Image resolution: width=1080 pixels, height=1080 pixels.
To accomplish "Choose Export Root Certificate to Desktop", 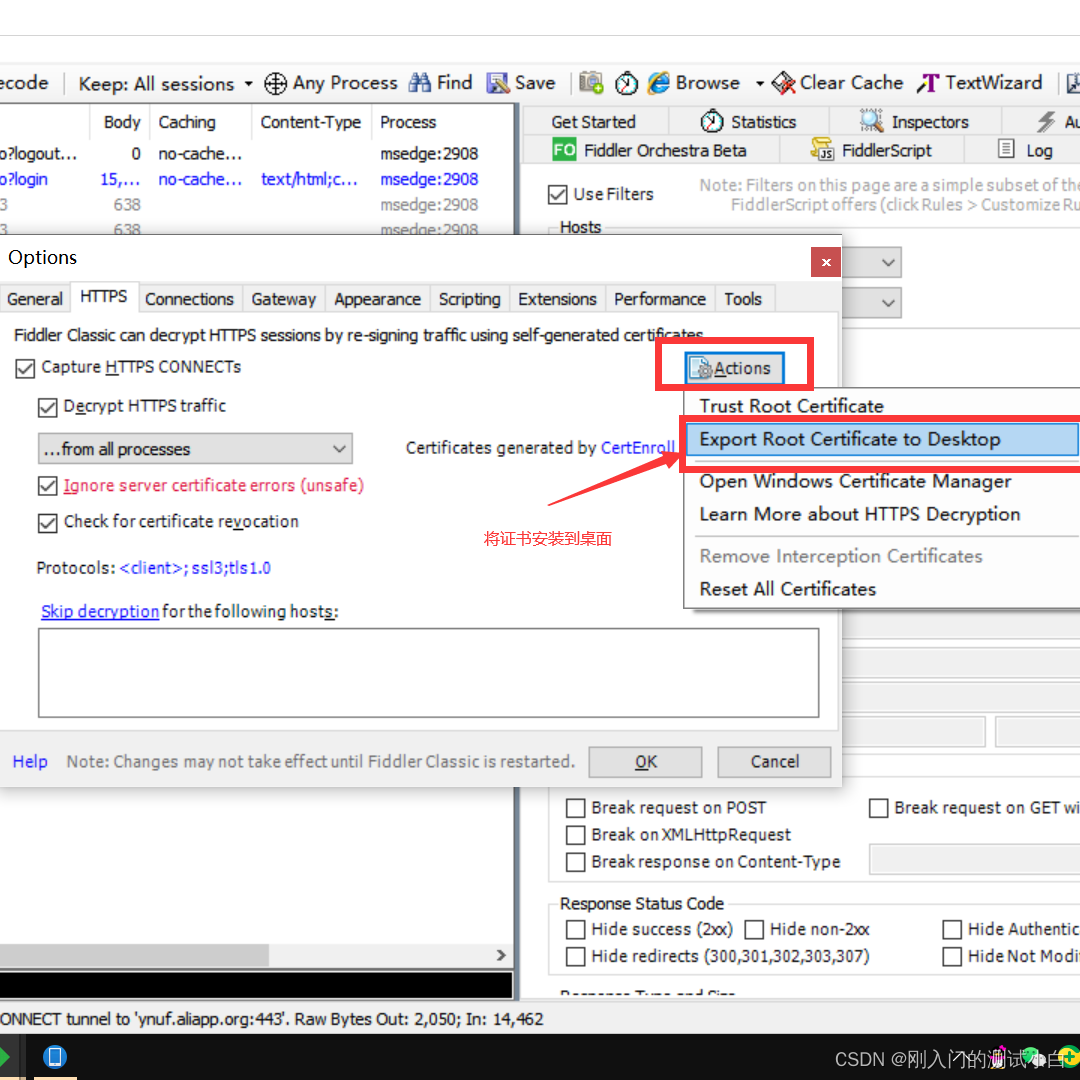I will pyautogui.click(x=883, y=439).
